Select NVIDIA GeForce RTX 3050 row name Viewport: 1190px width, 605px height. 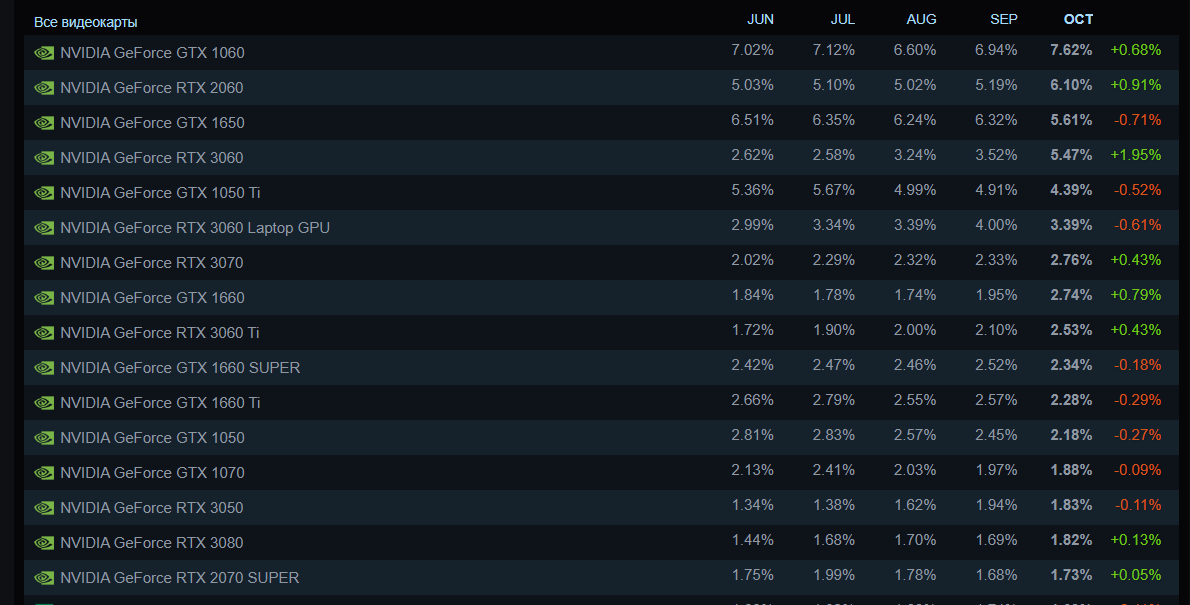coord(151,508)
